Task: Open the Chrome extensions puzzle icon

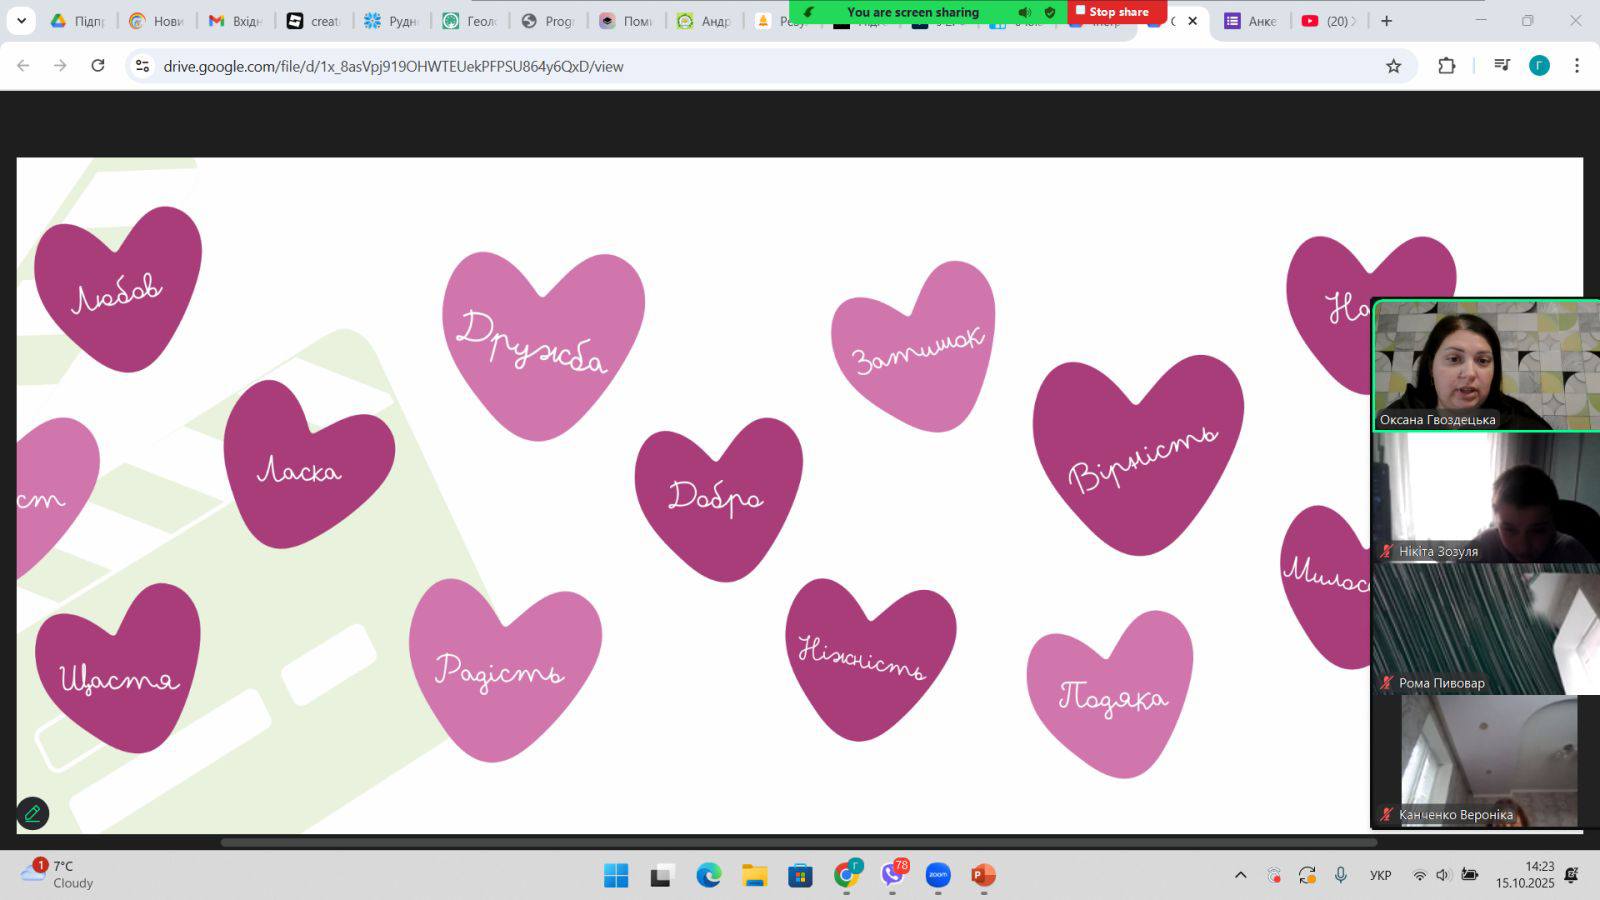Action: tap(1446, 66)
